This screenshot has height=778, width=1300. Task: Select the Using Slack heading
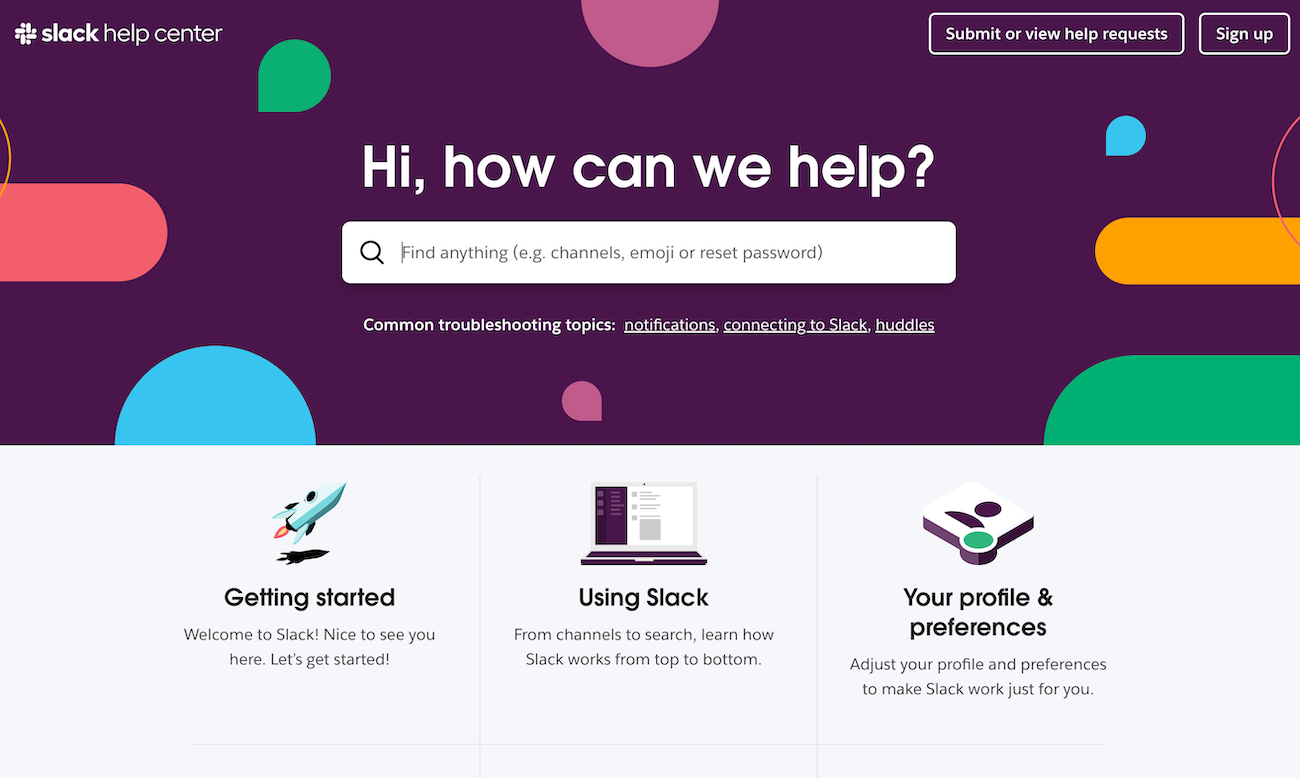[x=644, y=597]
